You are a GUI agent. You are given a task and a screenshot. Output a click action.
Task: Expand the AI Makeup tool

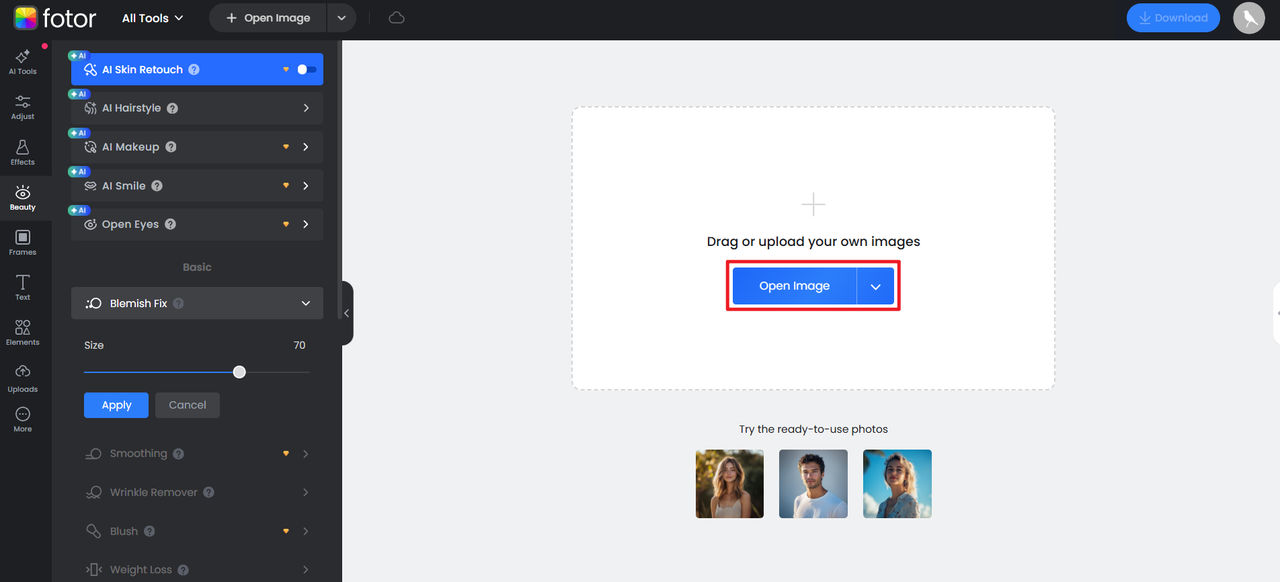click(x=306, y=147)
